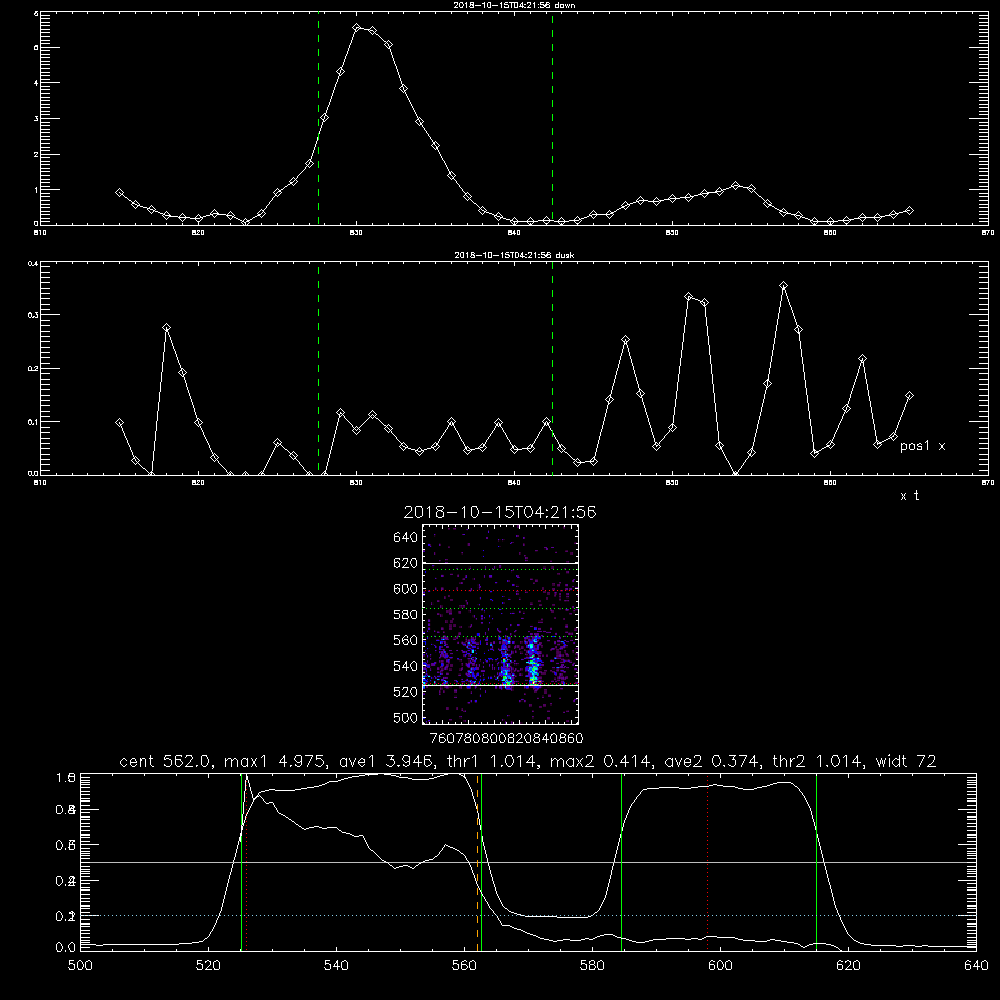
Task: Click the x-axis label '580' of the bottom plot
Action: click(592, 966)
